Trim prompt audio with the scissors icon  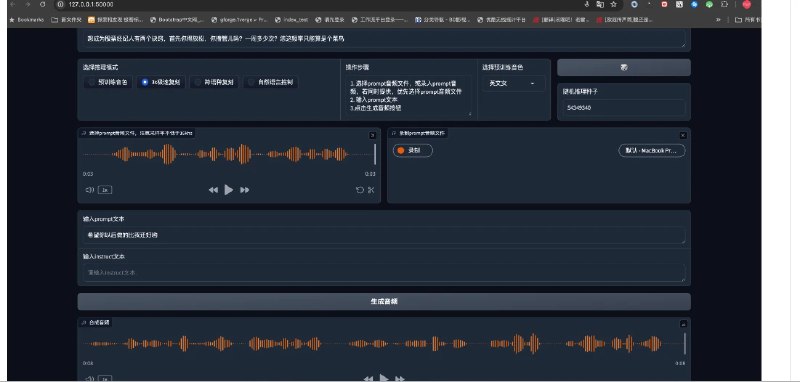(x=371, y=190)
